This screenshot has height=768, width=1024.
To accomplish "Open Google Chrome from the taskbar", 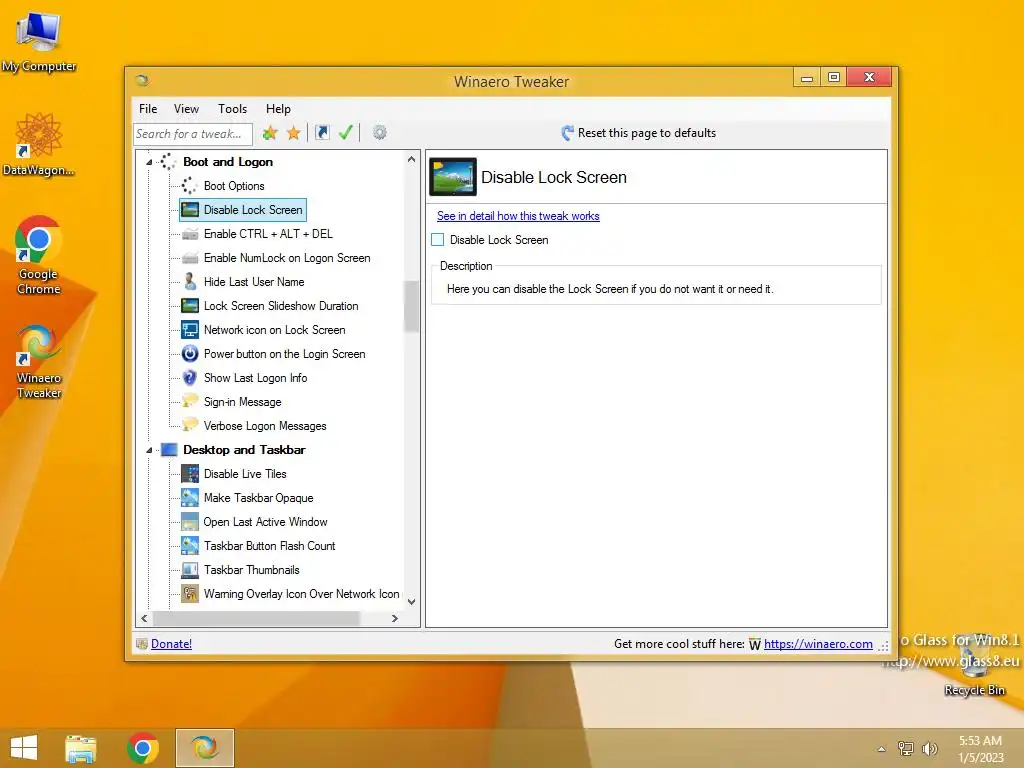I will tap(142, 748).
